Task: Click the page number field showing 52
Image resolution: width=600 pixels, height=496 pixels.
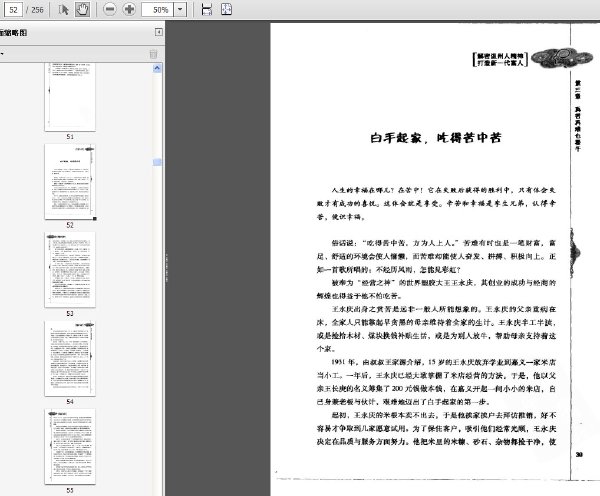Action: point(13,10)
